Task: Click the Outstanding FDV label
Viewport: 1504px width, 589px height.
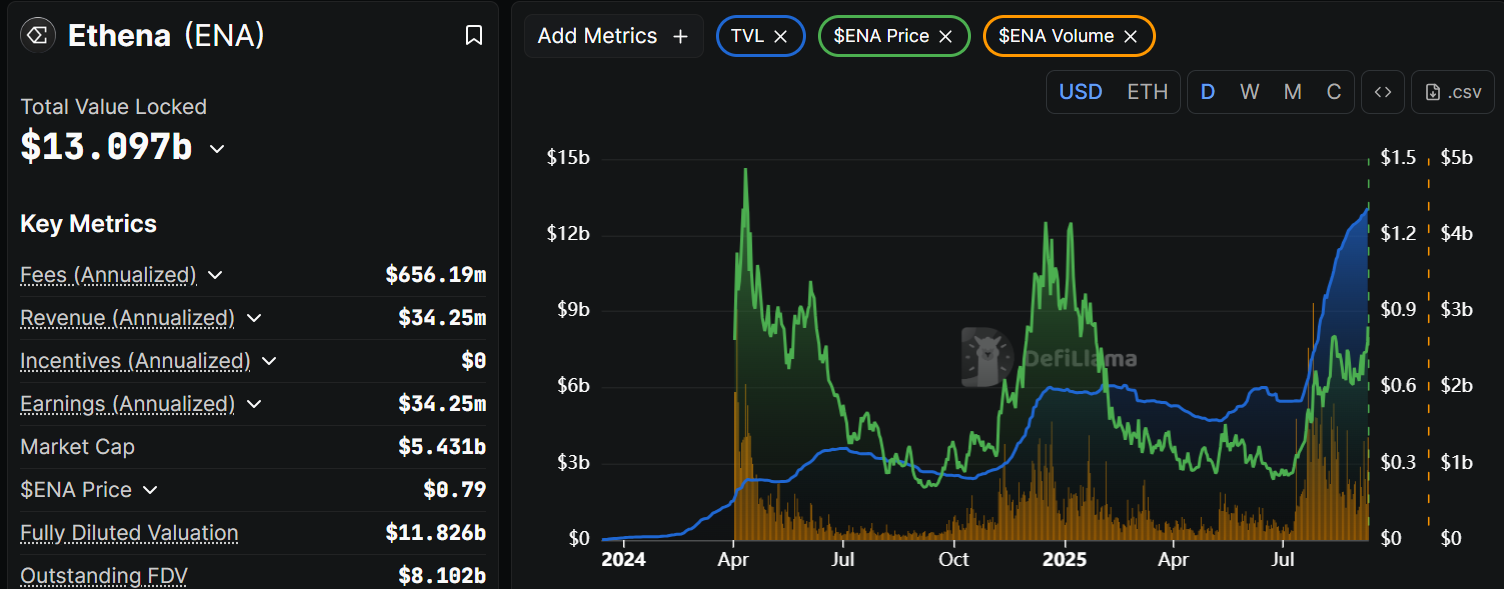Action: pos(104,576)
